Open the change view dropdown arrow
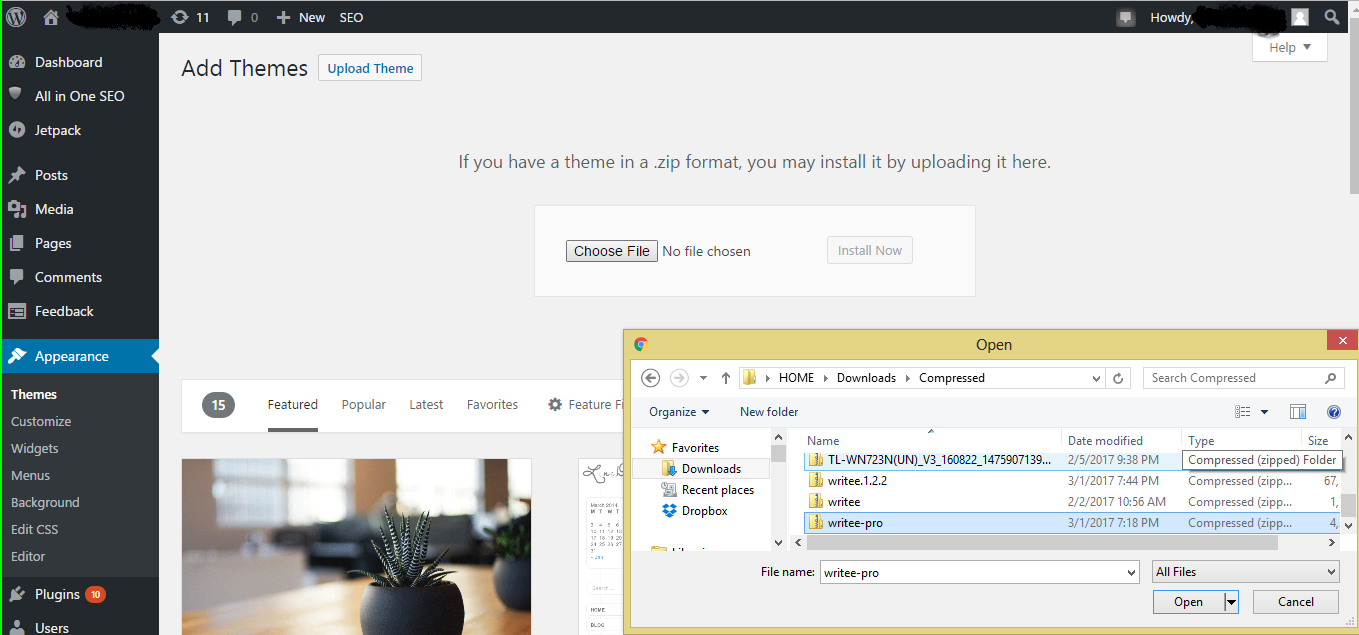 point(1264,411)
